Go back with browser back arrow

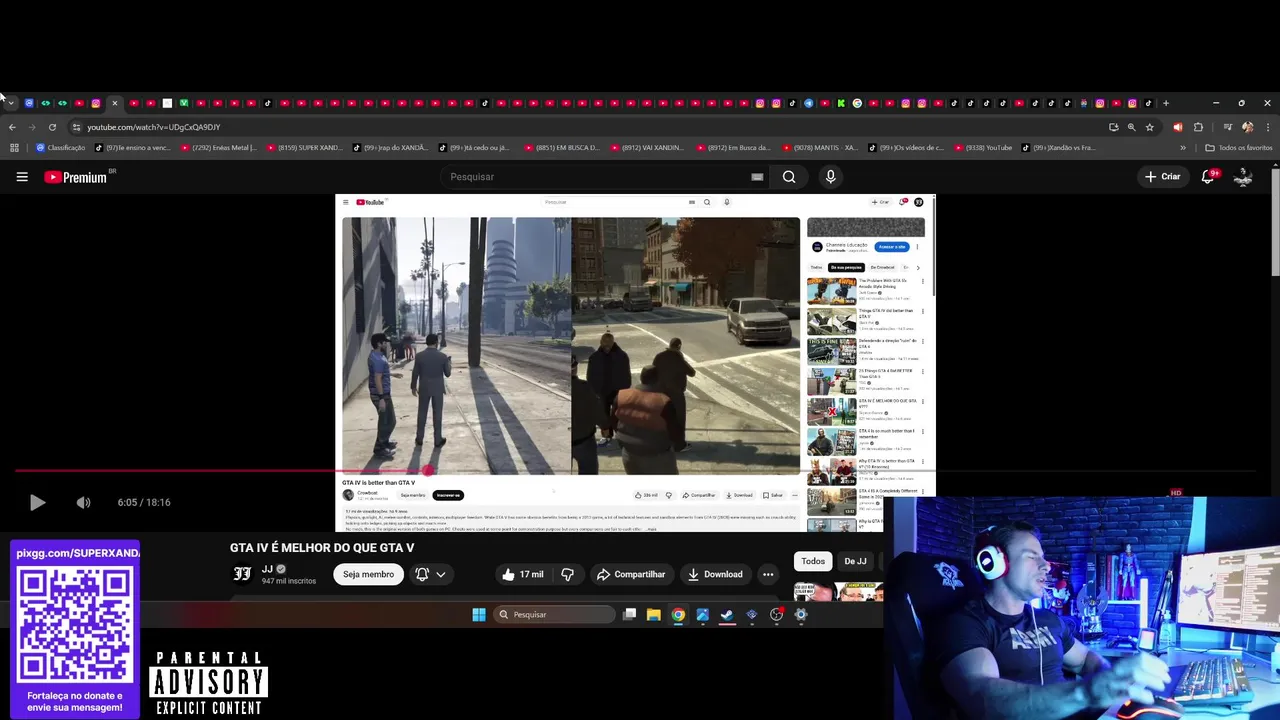[x=12, y=127]
